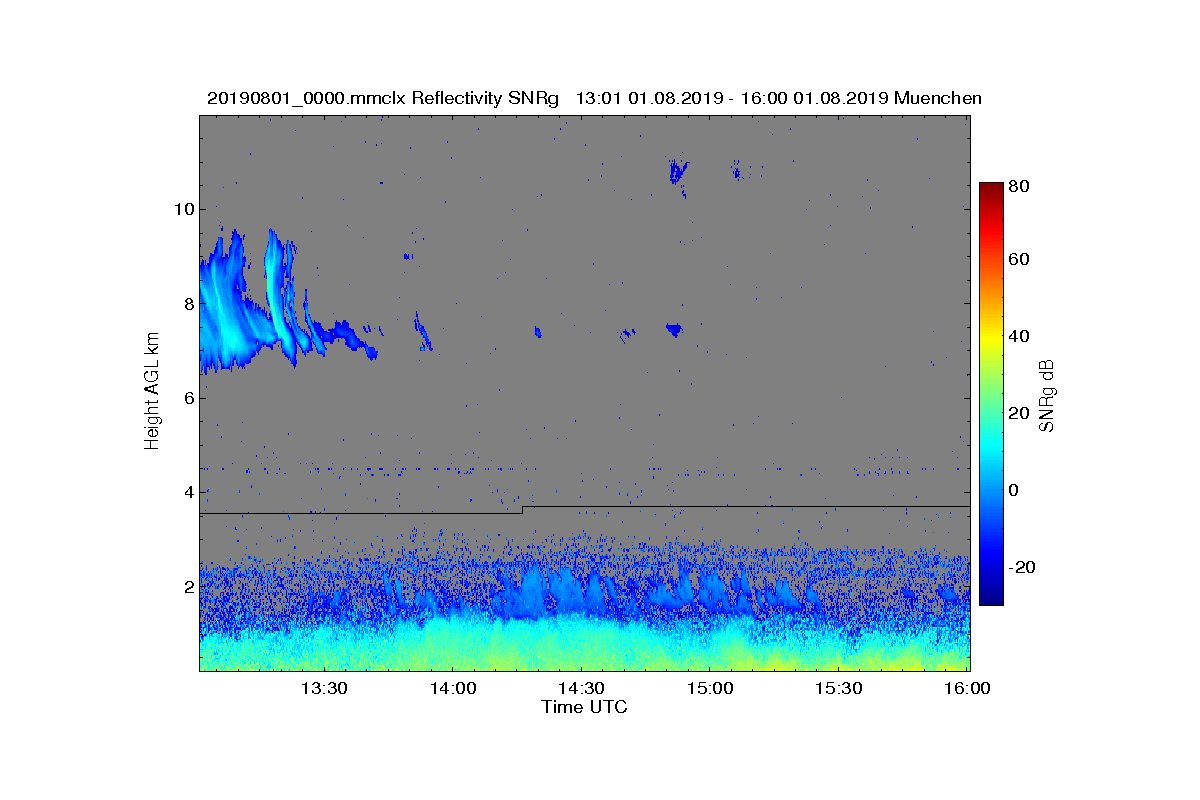Click the dark blue bottom of the colorbar
This screenshot has height=800, width=1200.
(991, 597)
